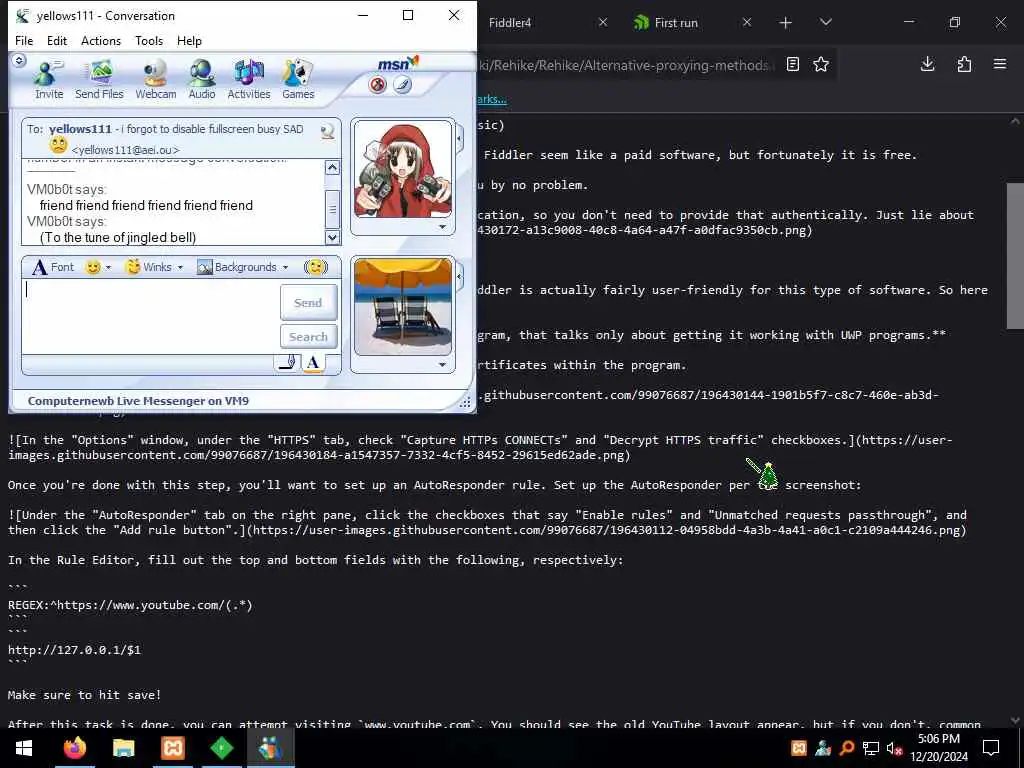This screenshot has height=768, width=1024.
Task: Click inside the message input box
Action: (x=151, y=317)
